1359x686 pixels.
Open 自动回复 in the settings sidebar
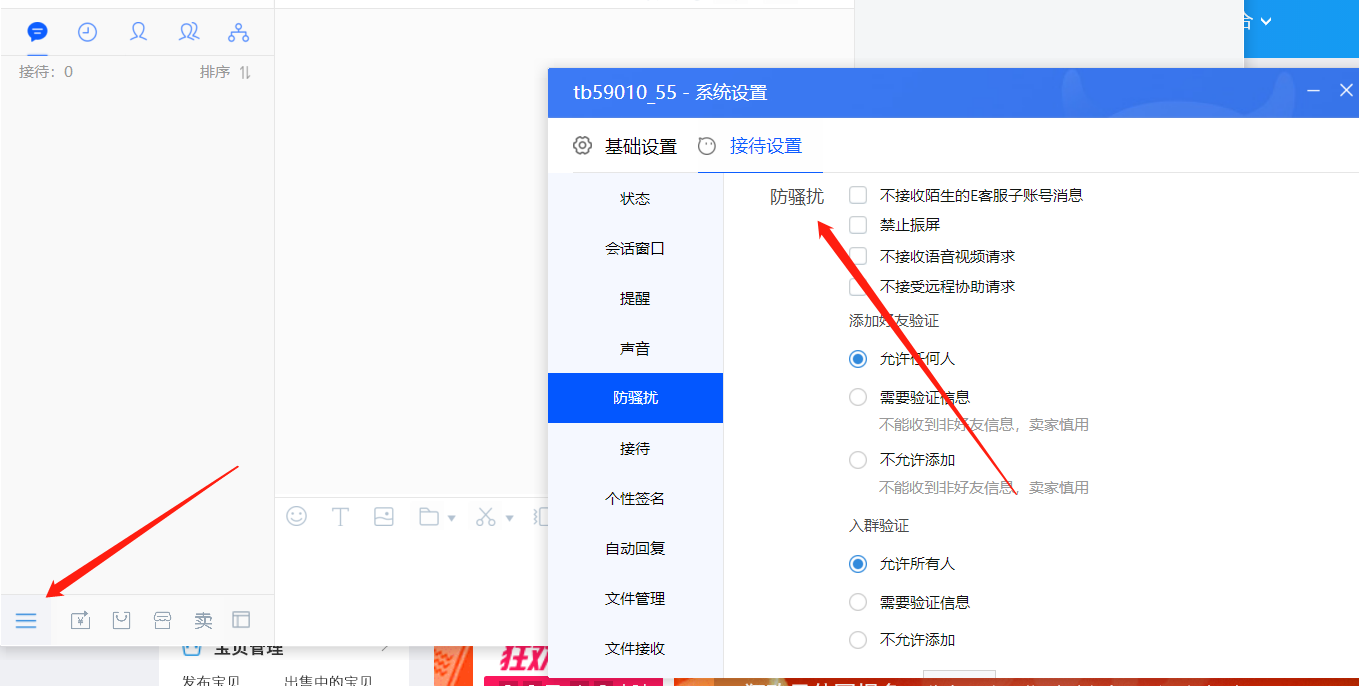635,548
